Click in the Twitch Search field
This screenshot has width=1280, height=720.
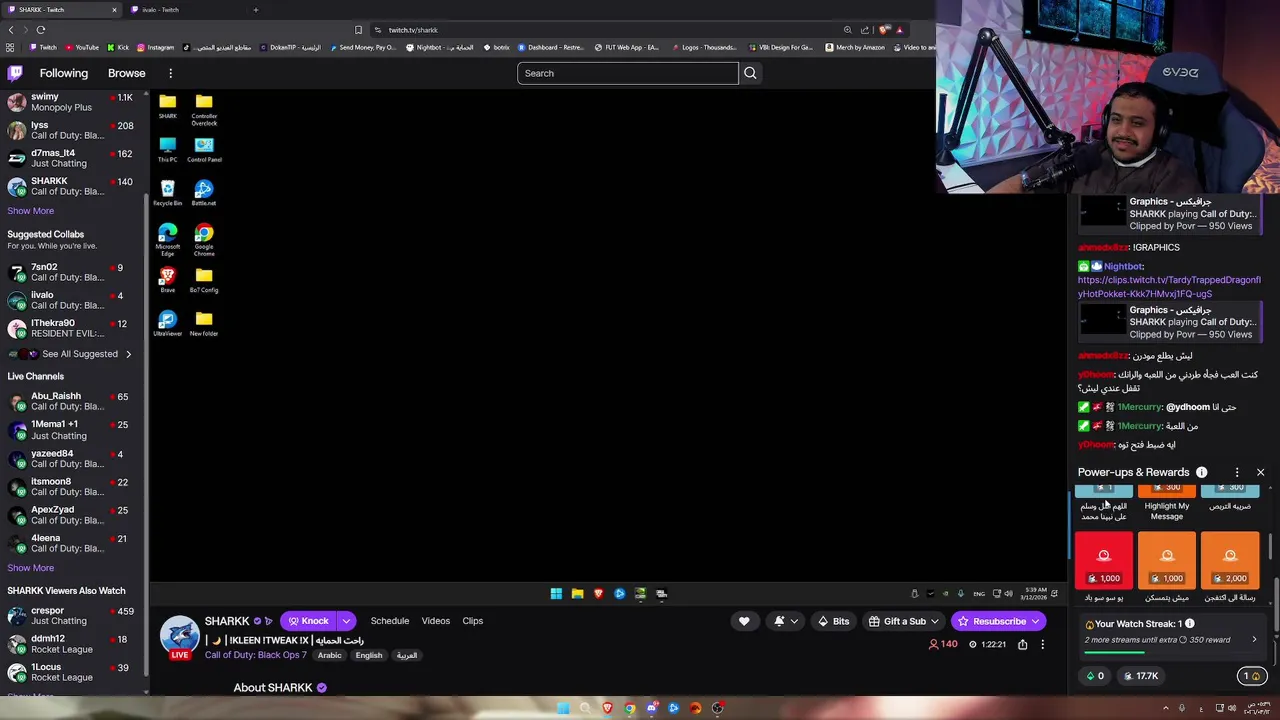628,73
